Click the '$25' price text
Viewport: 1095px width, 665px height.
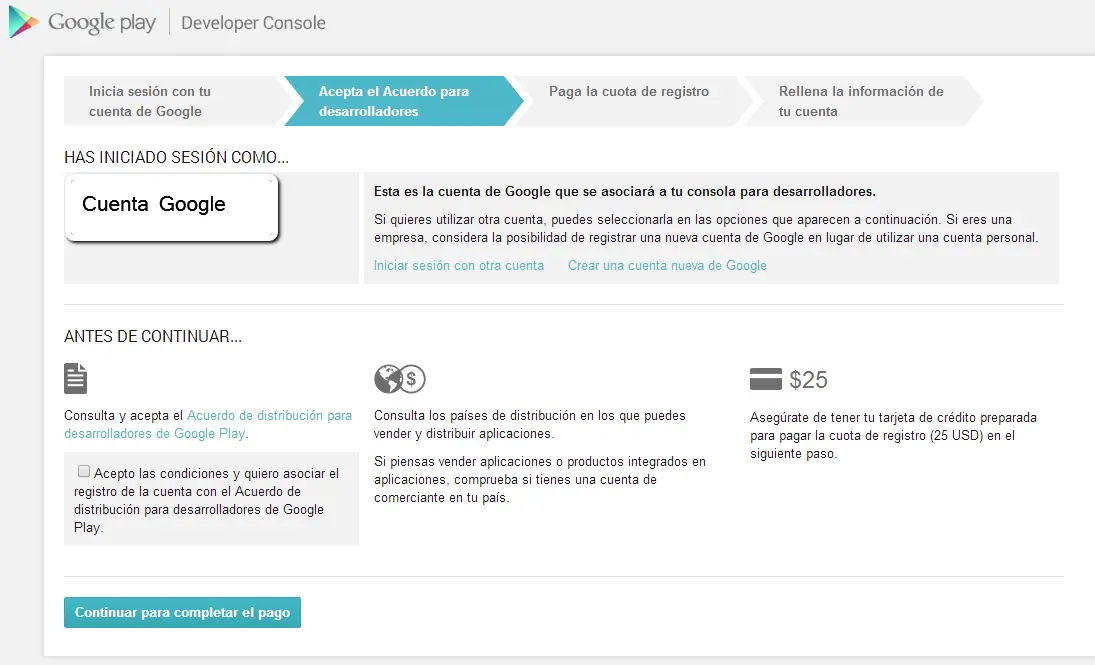click(808, 380)
